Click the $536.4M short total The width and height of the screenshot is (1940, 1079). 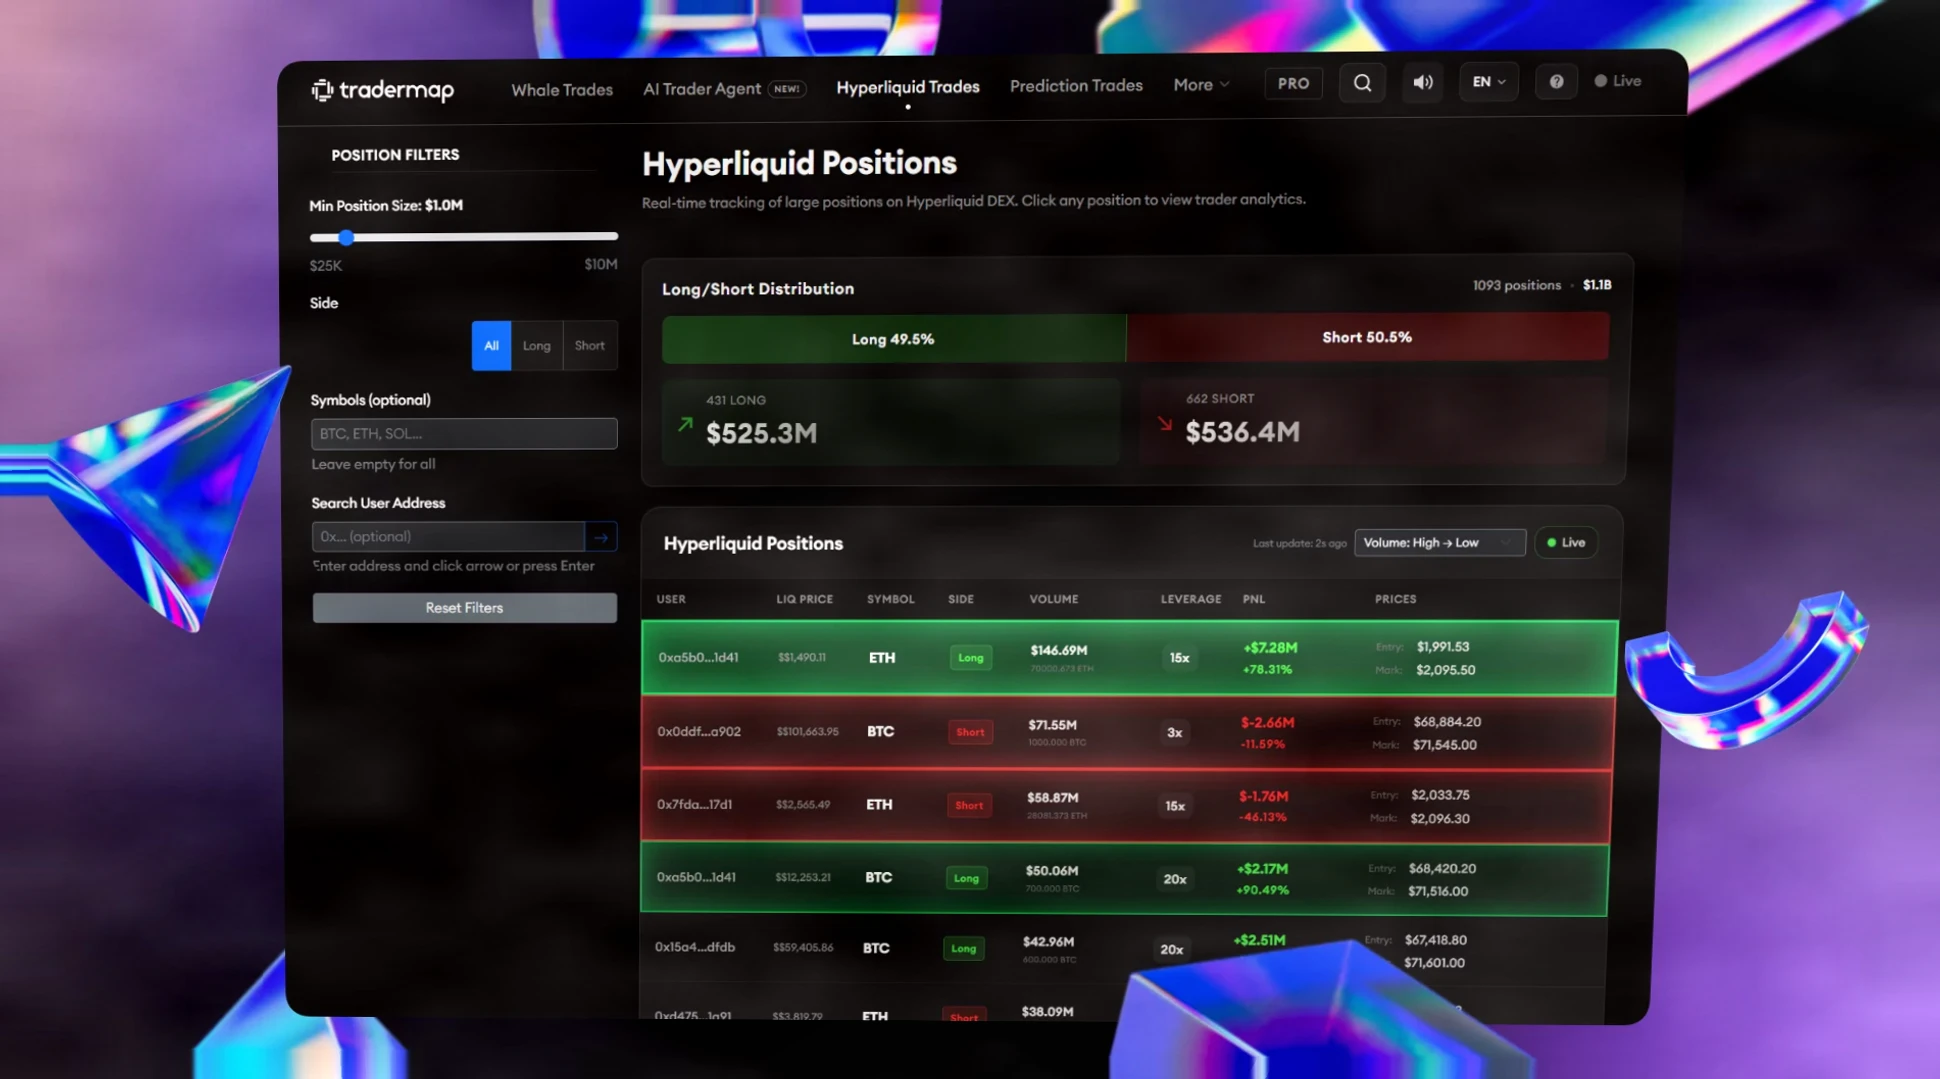(x=1243, y=432)
